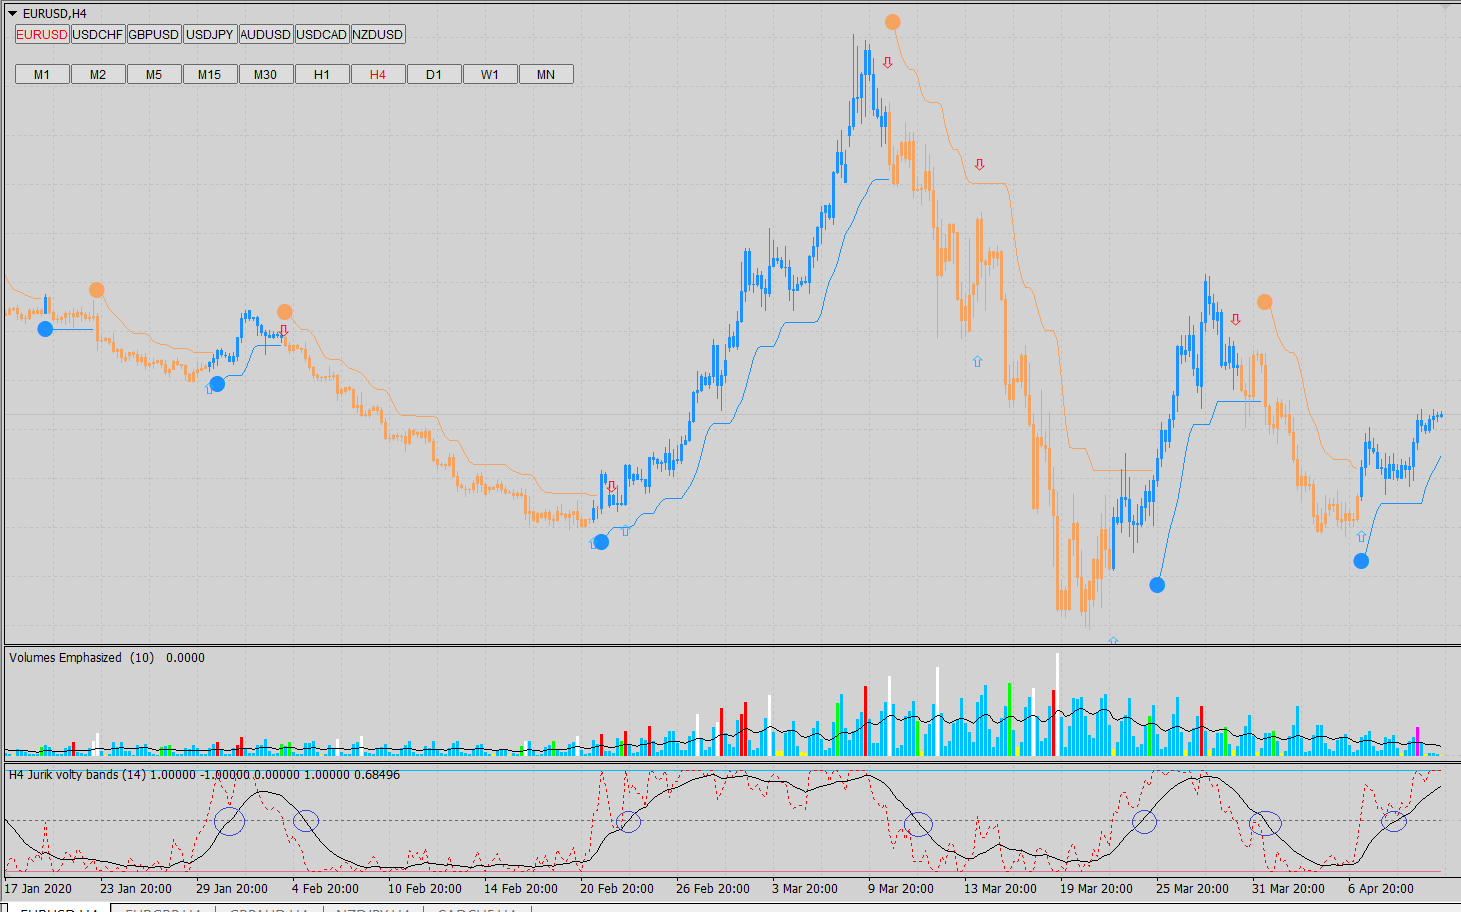Change timeframe to H1
Image resolution: width=1461 pixels, height=912 pixels.
322,74
